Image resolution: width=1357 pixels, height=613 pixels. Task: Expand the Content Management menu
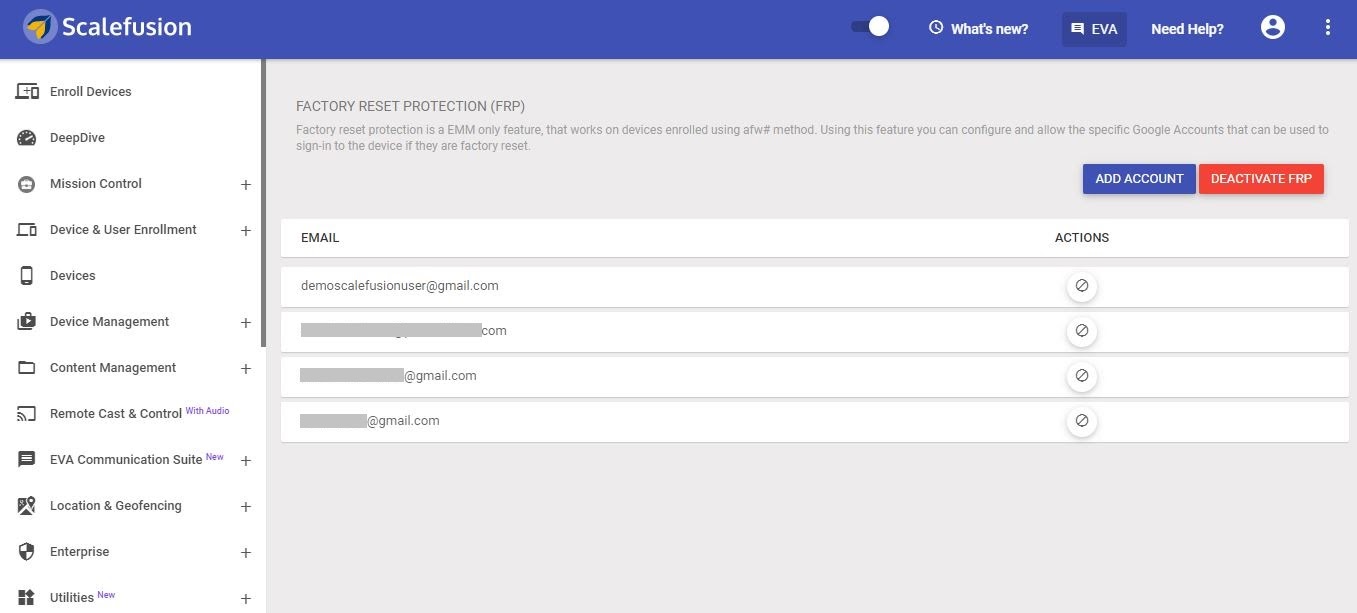click(x=246, y=369)
